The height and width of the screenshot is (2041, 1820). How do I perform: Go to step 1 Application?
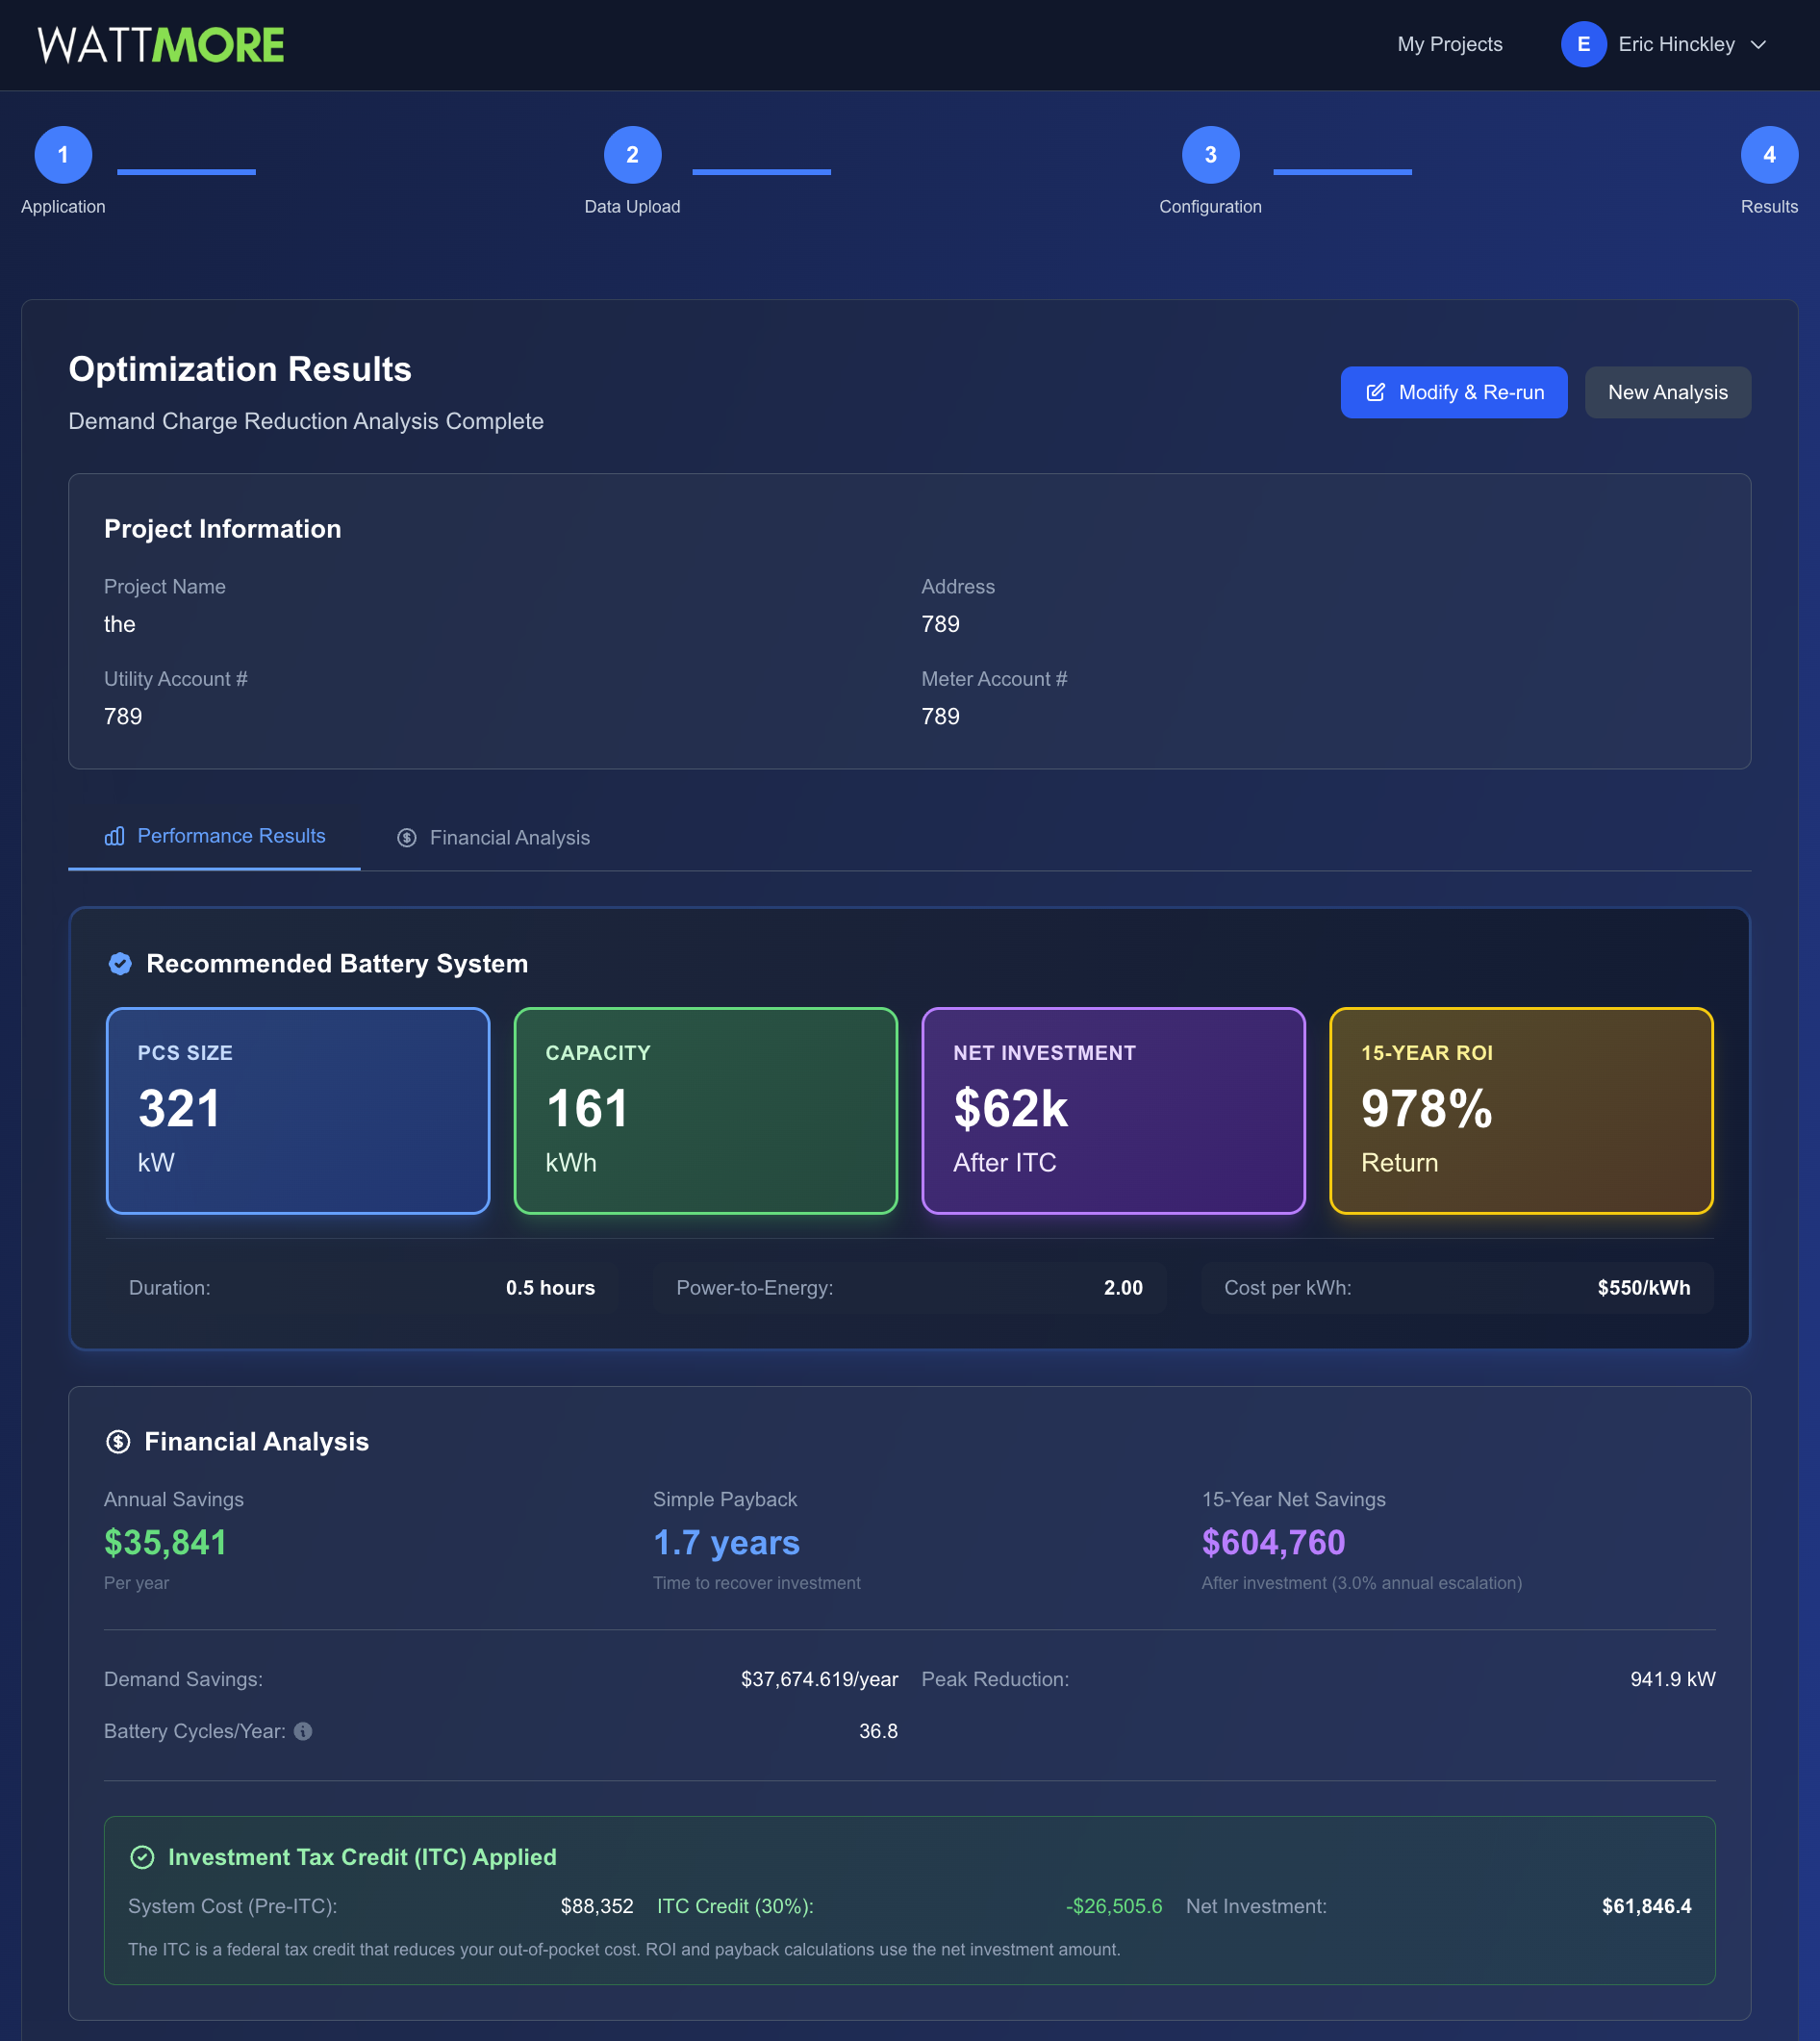tap(63, 155)
